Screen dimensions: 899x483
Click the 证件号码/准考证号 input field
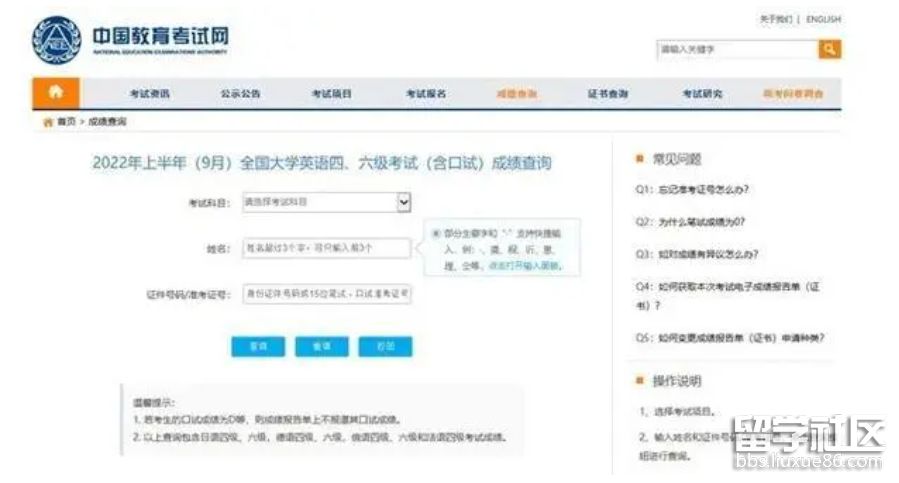click(x=326, y=294)
